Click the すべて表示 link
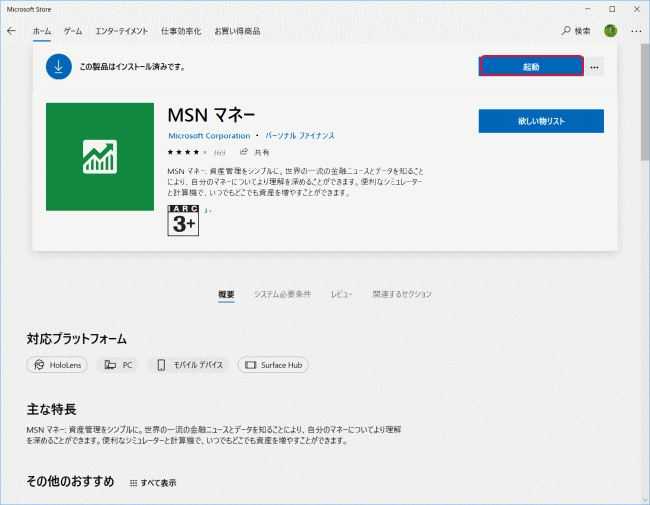The width and height of the screenshot is (650, 505). (x=158, y=483)
